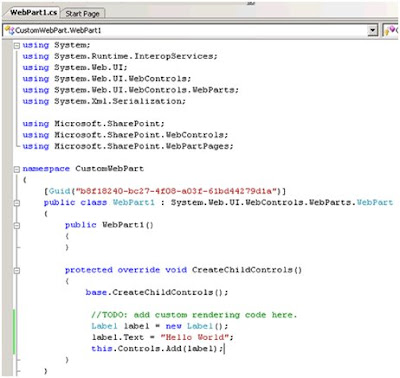Click the using Microsoft.SharePoint.WebPartPages line

click(x=128, y=146)
